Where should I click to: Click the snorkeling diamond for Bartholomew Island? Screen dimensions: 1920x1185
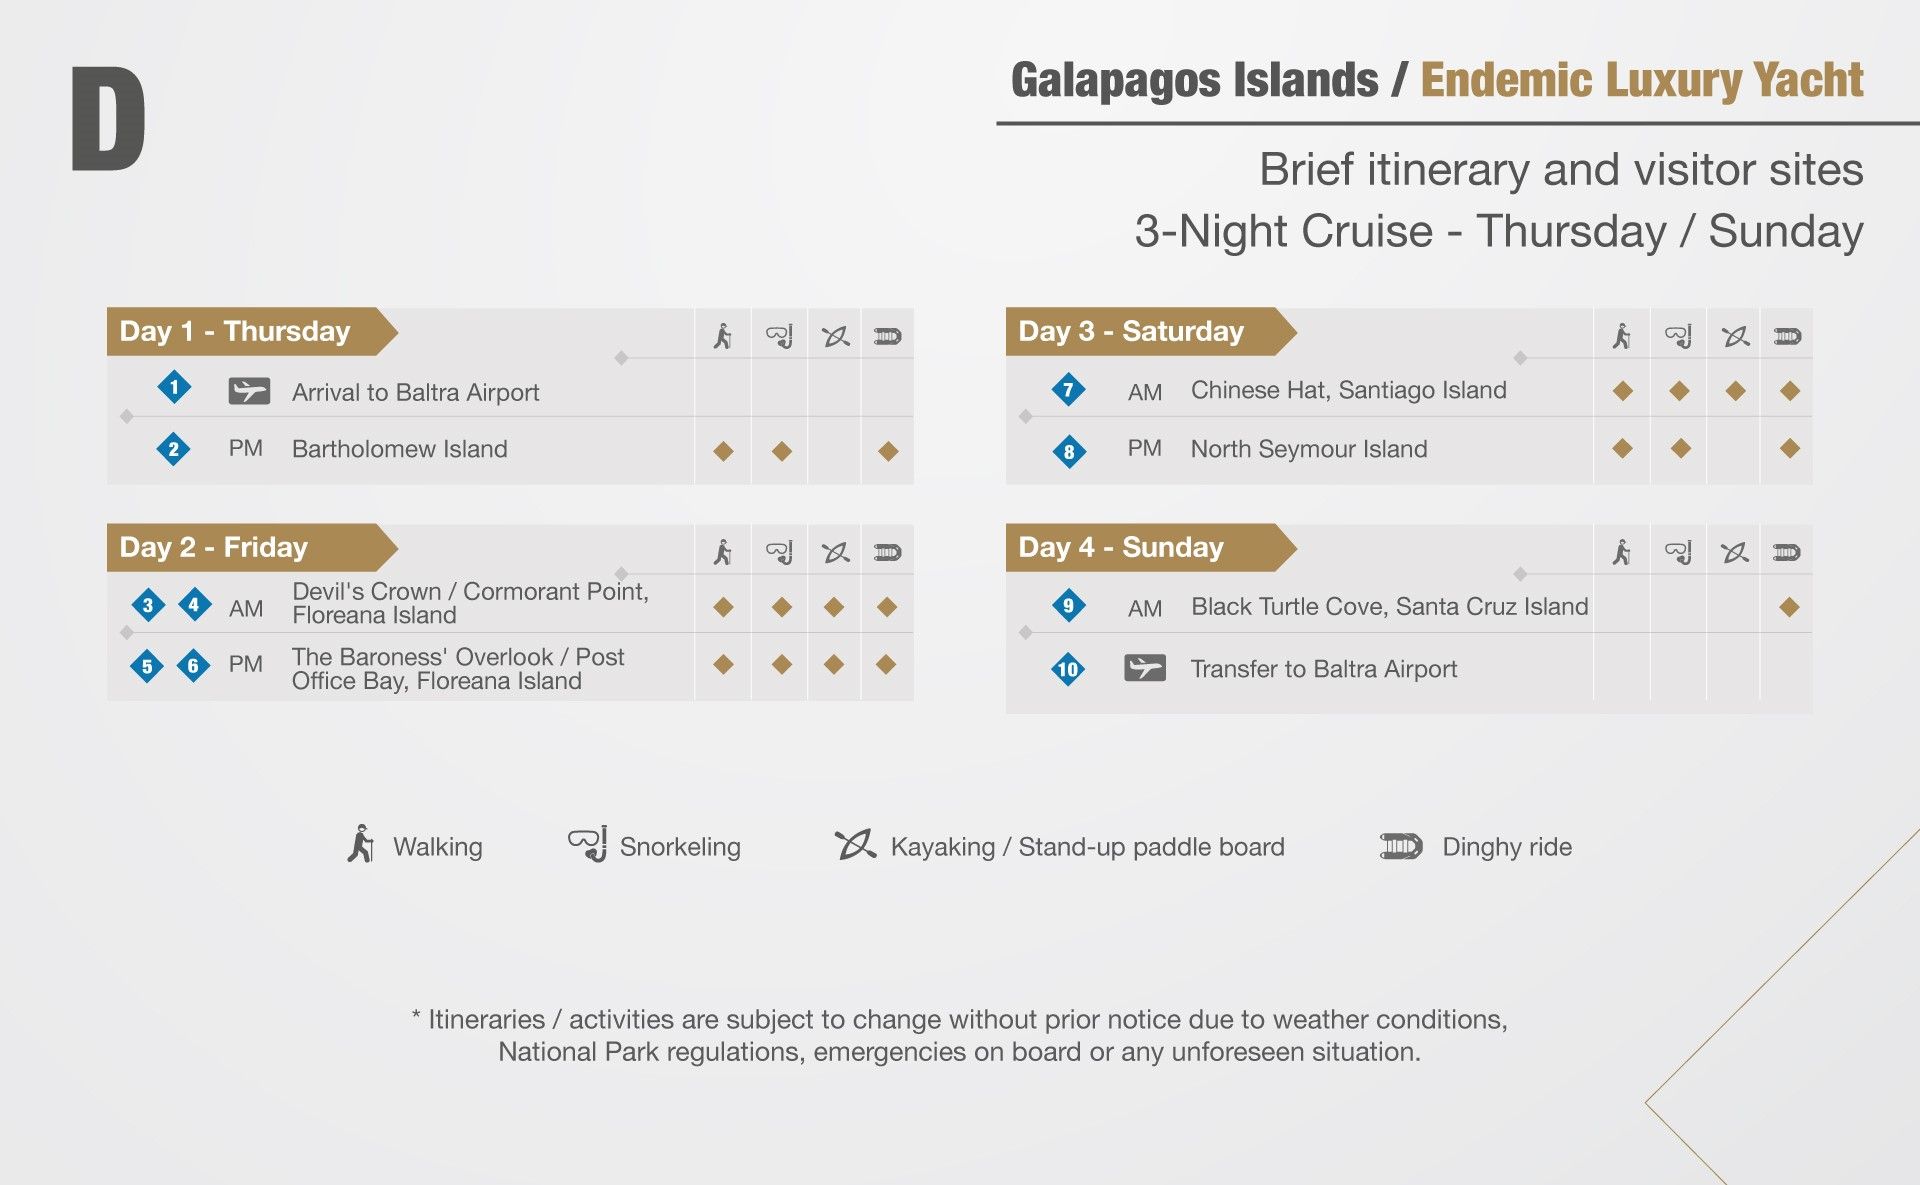782,451
